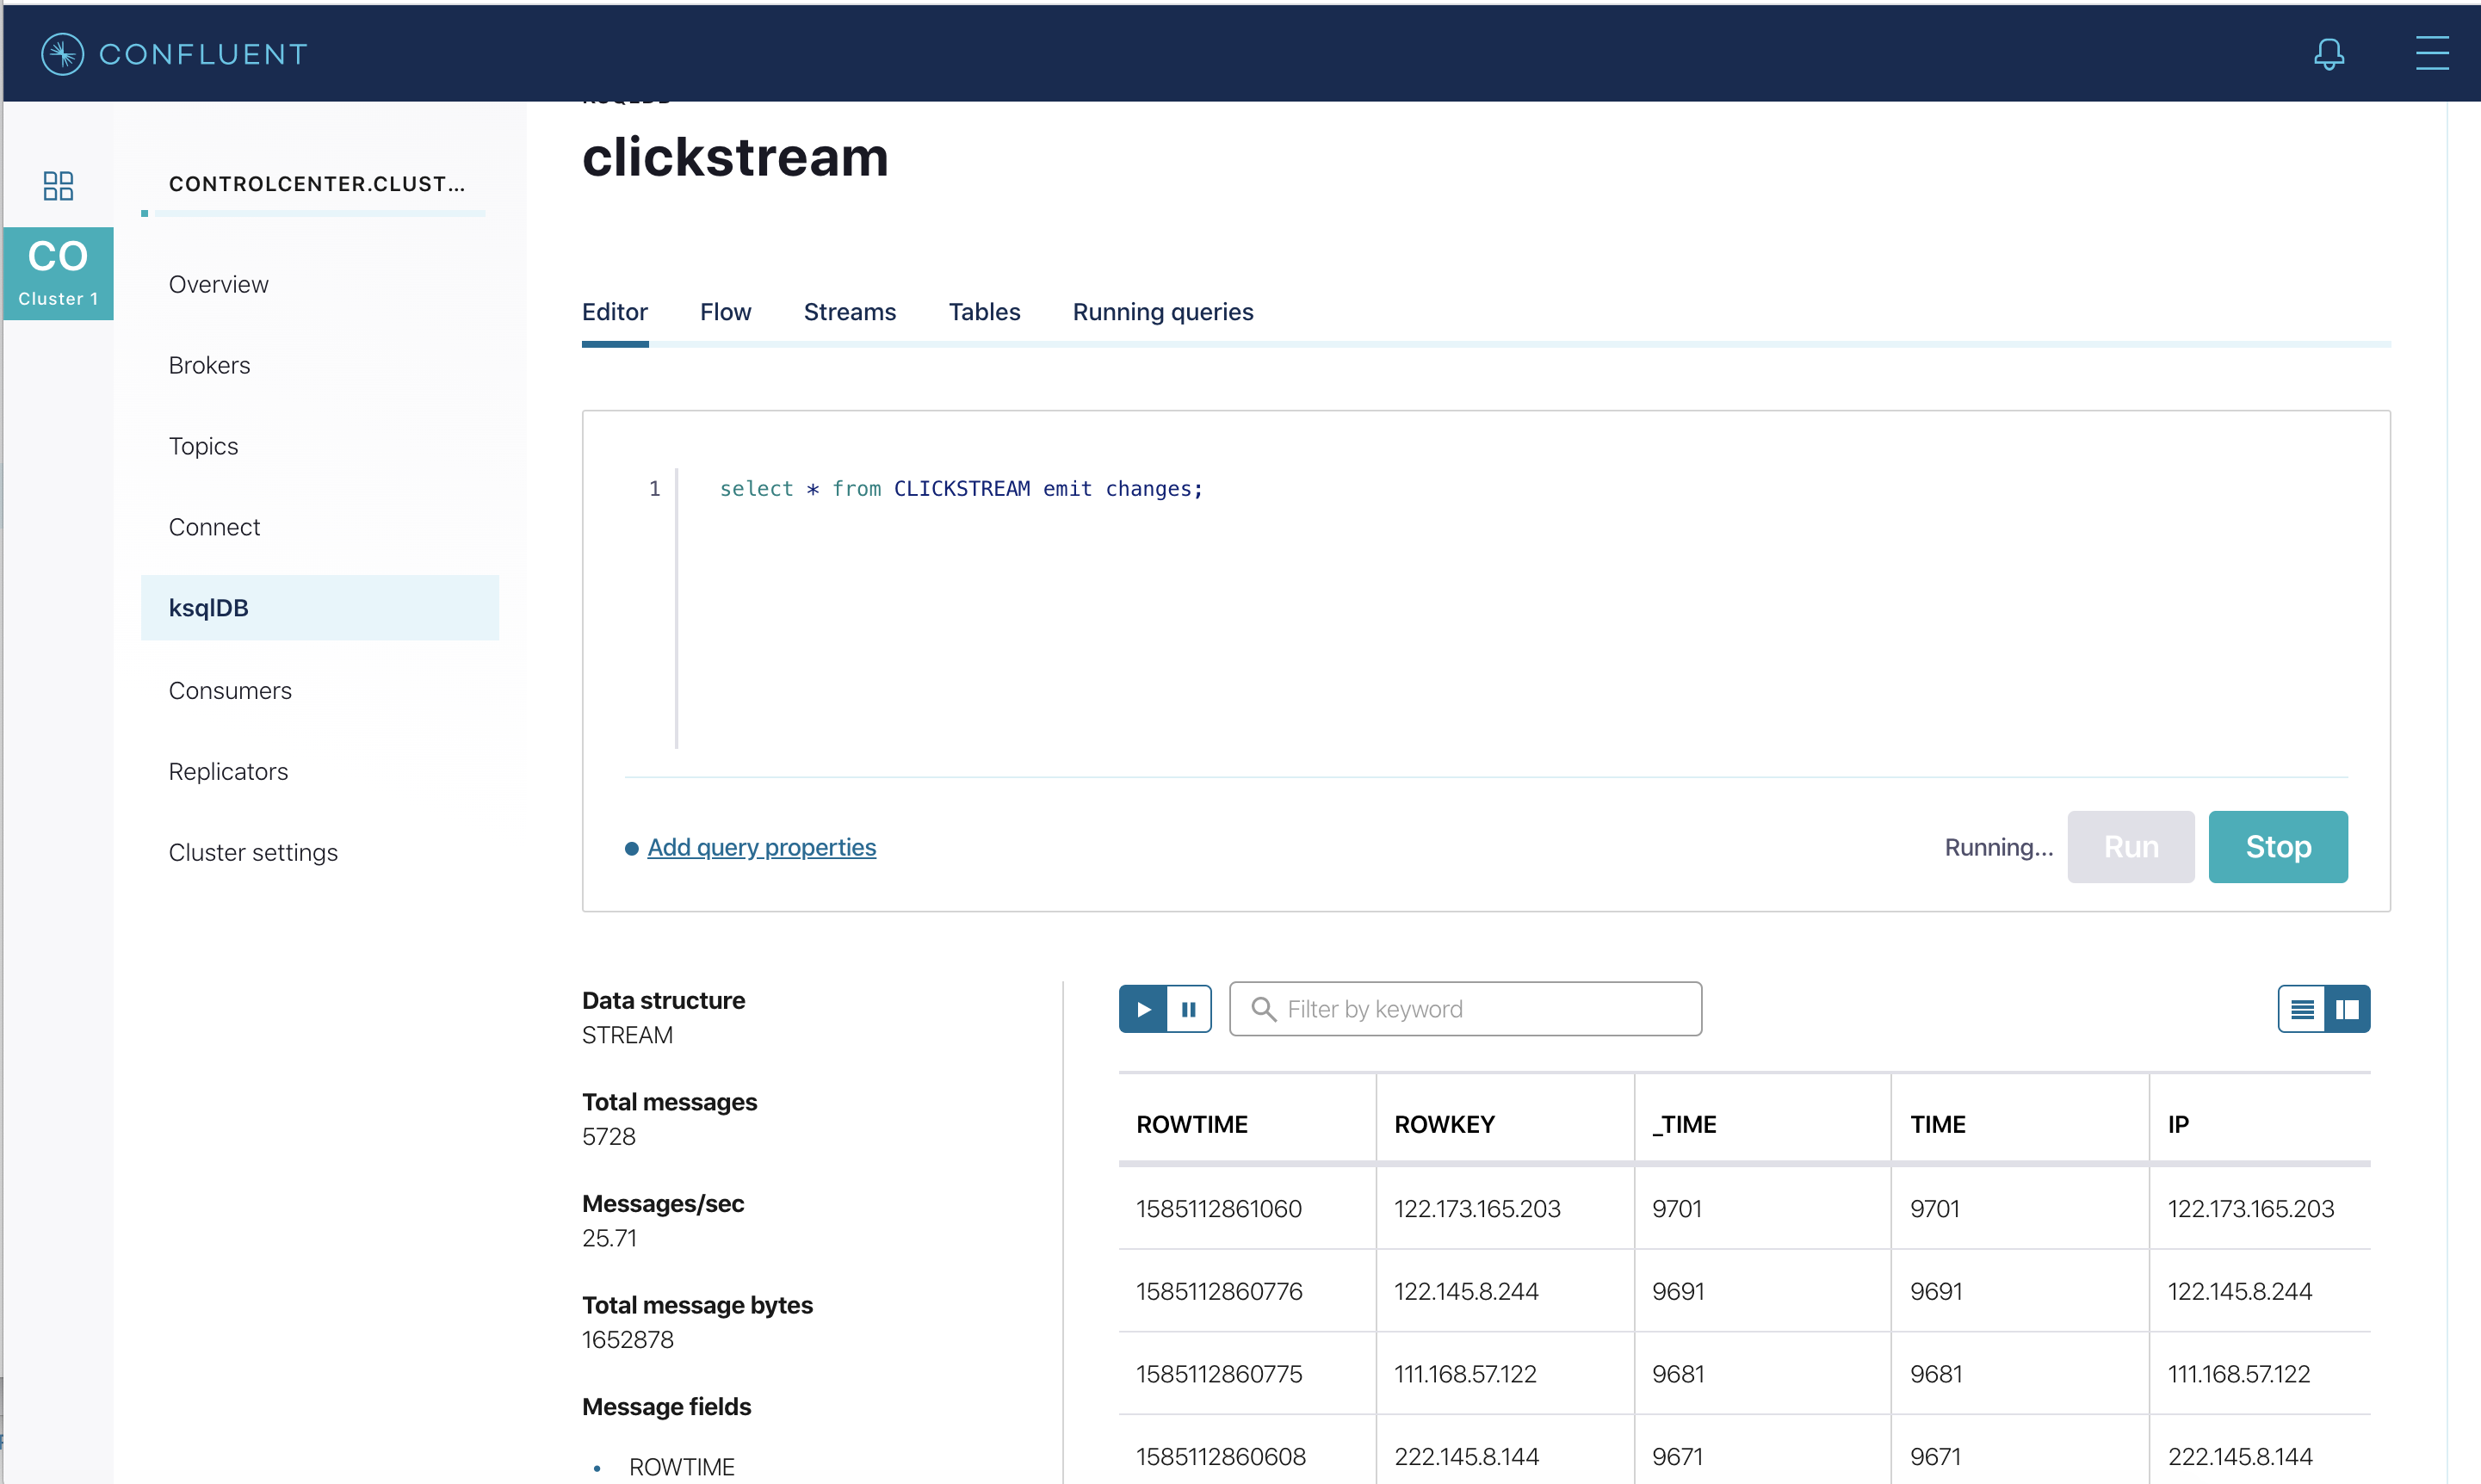Select the Streams tab
Screen dimensions: 2481x1484
851,311
